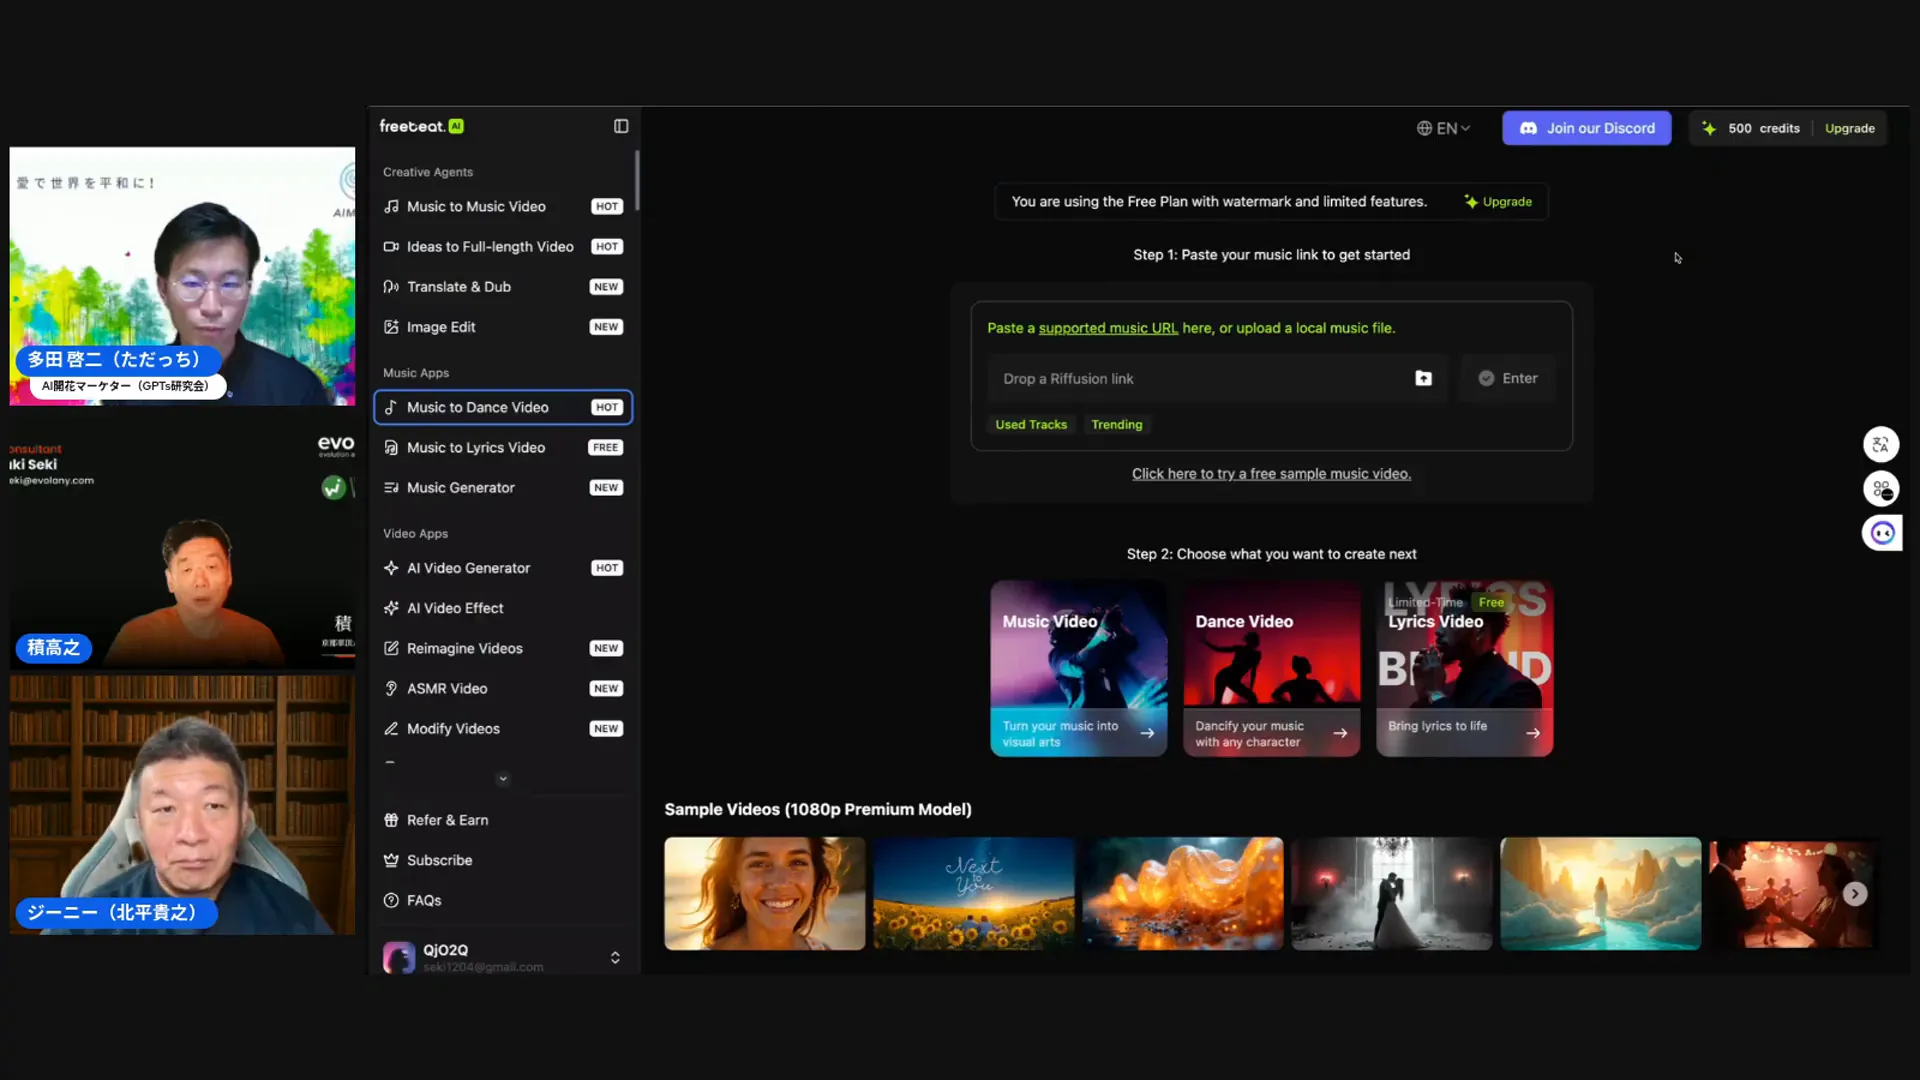Viewport: 1920px width, 1080px height.
Task: Open the orange liquid sample video
Action: point(1182,893)
